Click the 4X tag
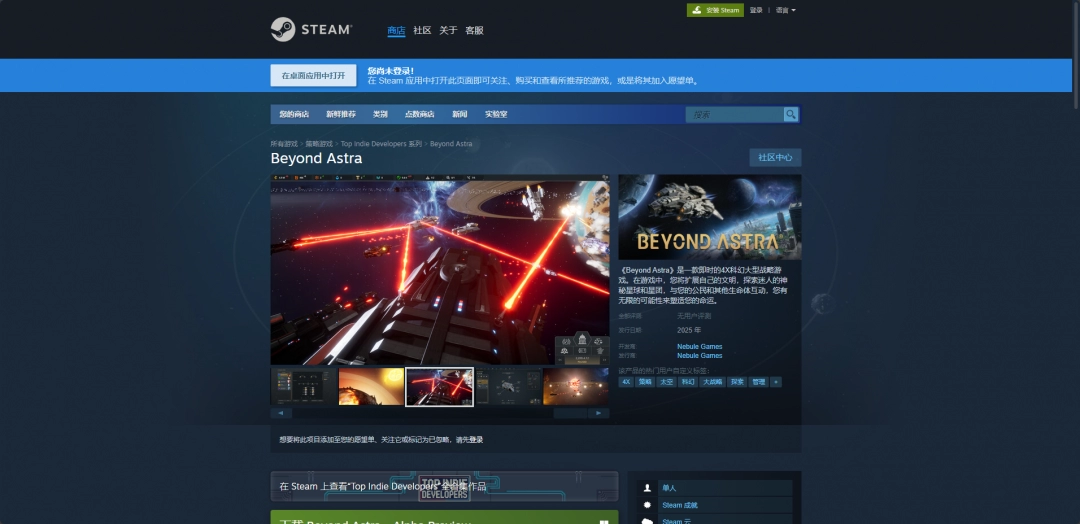This screenshot has height=524, width=1080. click(x=626, y=381)
